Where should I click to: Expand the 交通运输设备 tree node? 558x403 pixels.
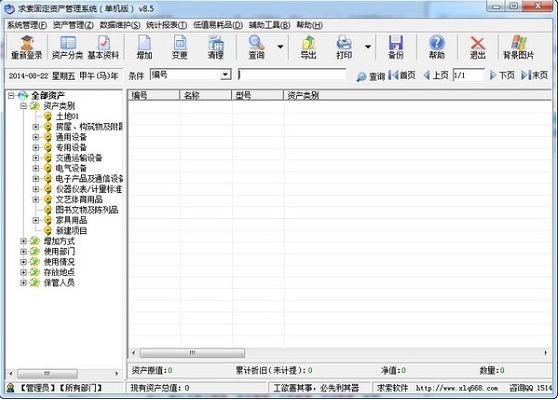[x=36, y=158]
